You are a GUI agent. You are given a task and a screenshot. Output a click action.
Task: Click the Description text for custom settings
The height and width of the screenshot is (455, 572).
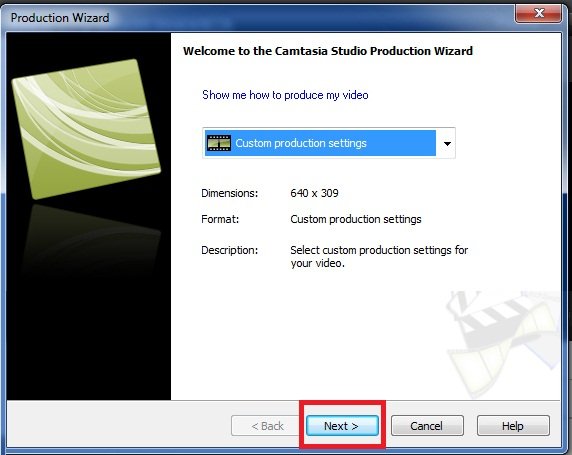[379, 257]
